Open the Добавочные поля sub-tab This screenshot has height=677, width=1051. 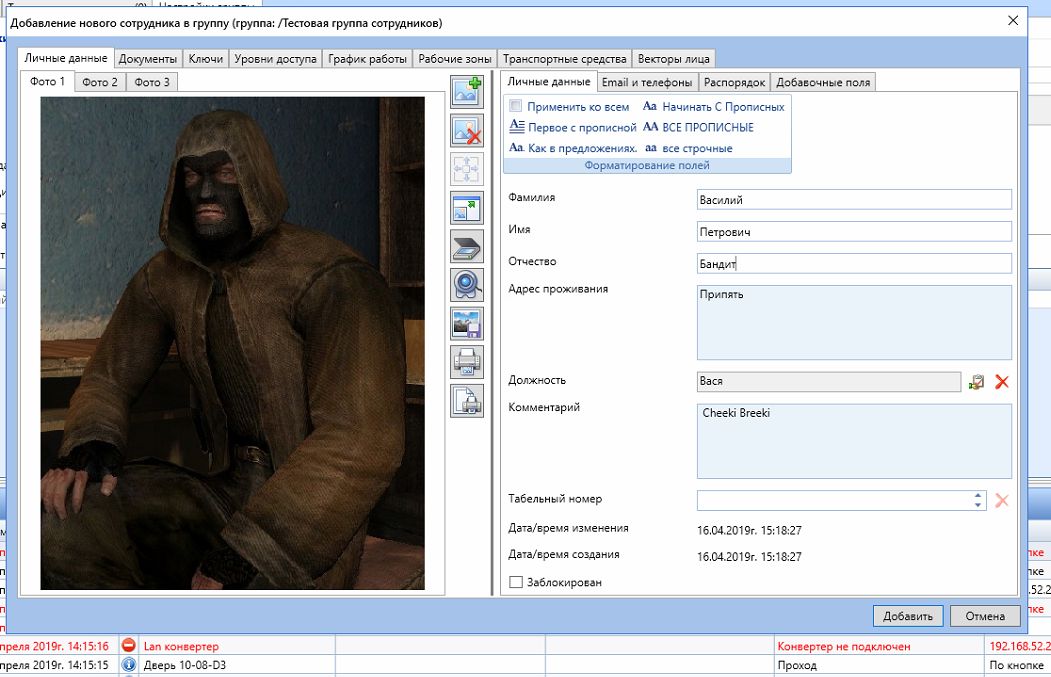[823, 82]
